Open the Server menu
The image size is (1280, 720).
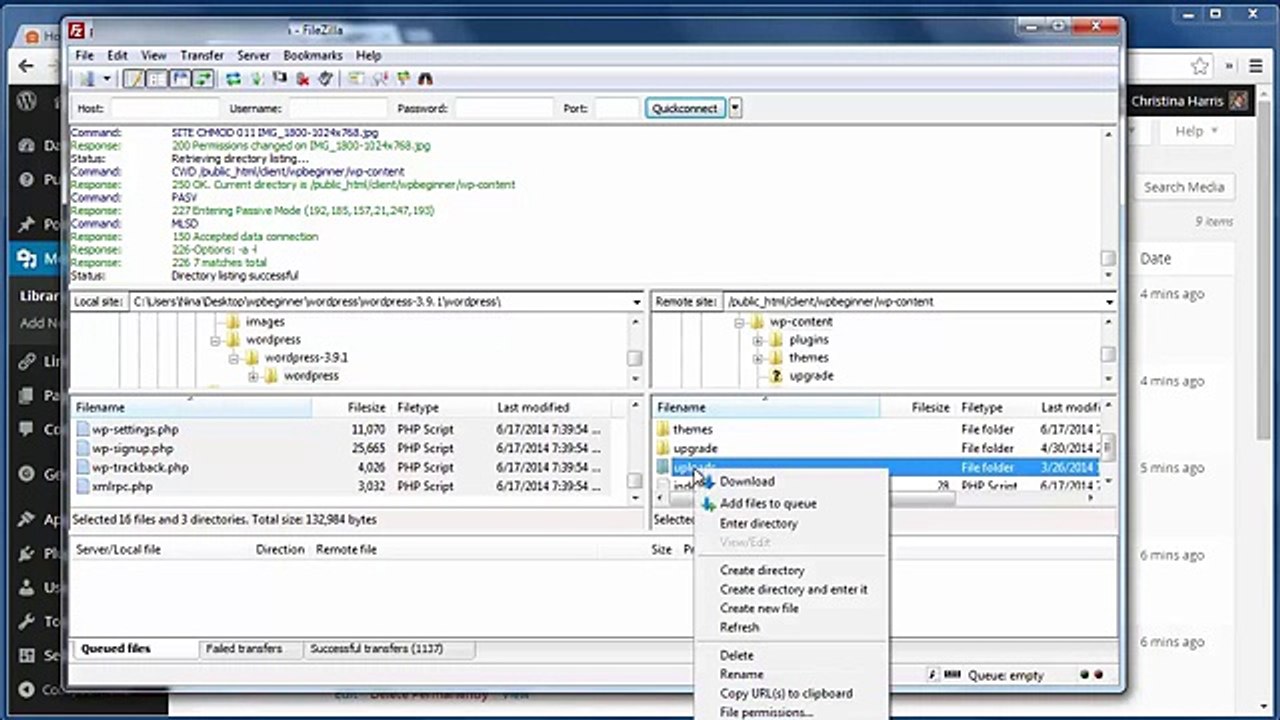click(x=253, y=56)
